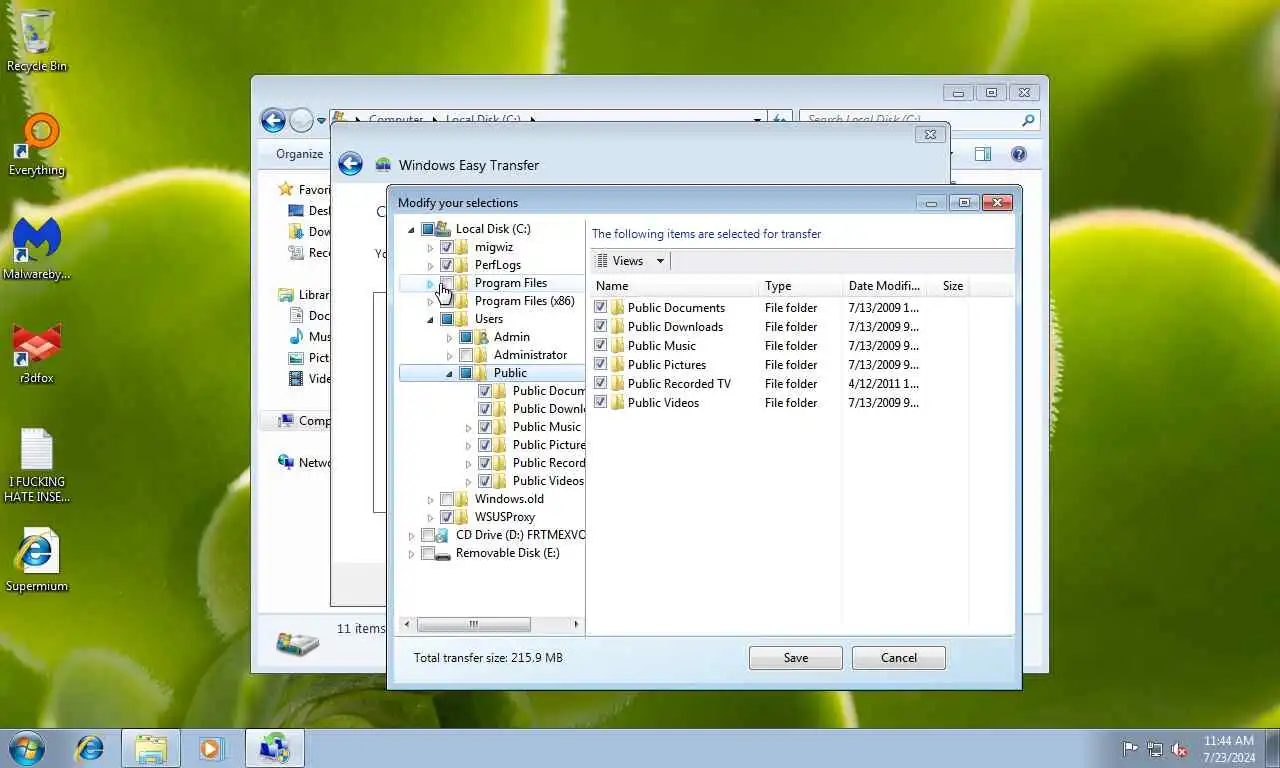Sort by the Type column header
The height and width of the screenshot is (768, 1280).
click(801, 286)
